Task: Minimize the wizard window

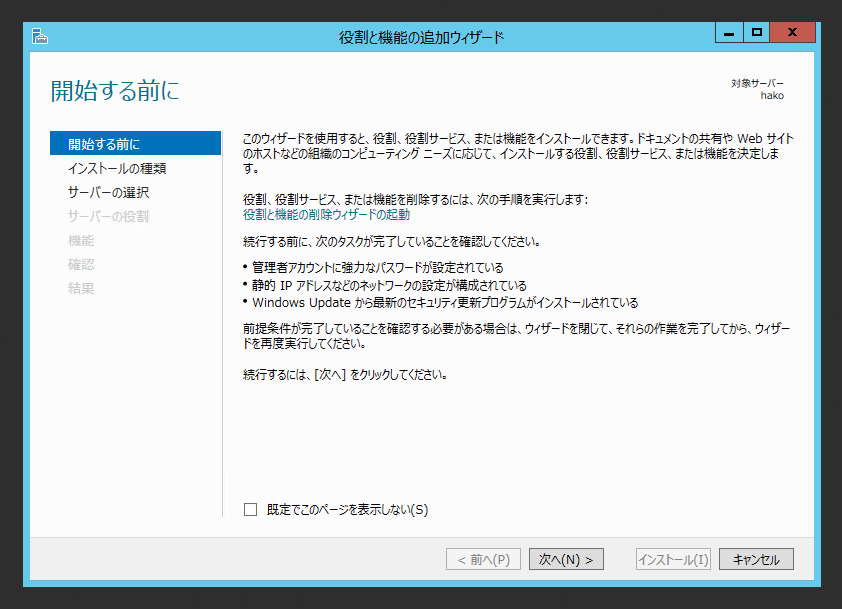Action: point(729,32)
